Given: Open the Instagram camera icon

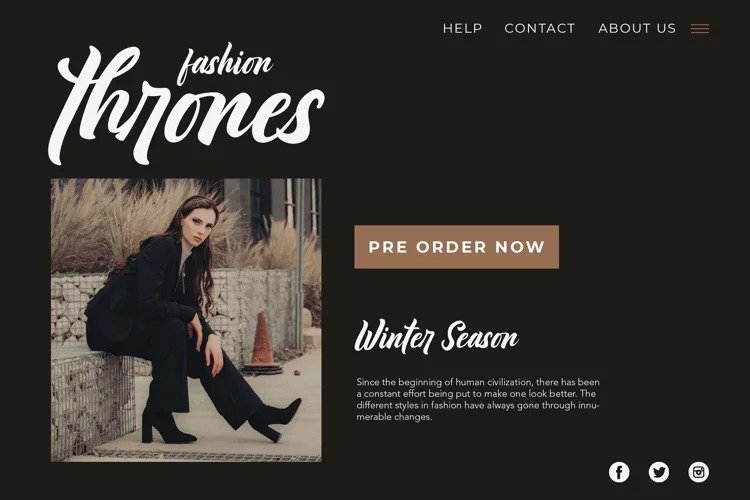Looking at the screenshot, I should 698,472.
